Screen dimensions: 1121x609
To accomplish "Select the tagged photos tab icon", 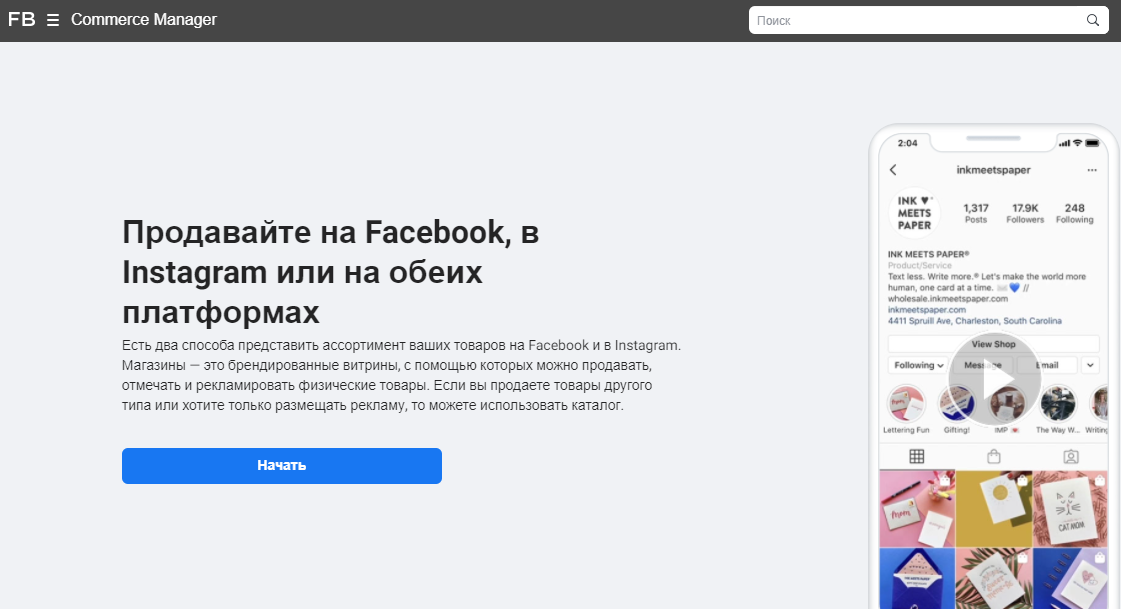I will [x=1070, y=456].
